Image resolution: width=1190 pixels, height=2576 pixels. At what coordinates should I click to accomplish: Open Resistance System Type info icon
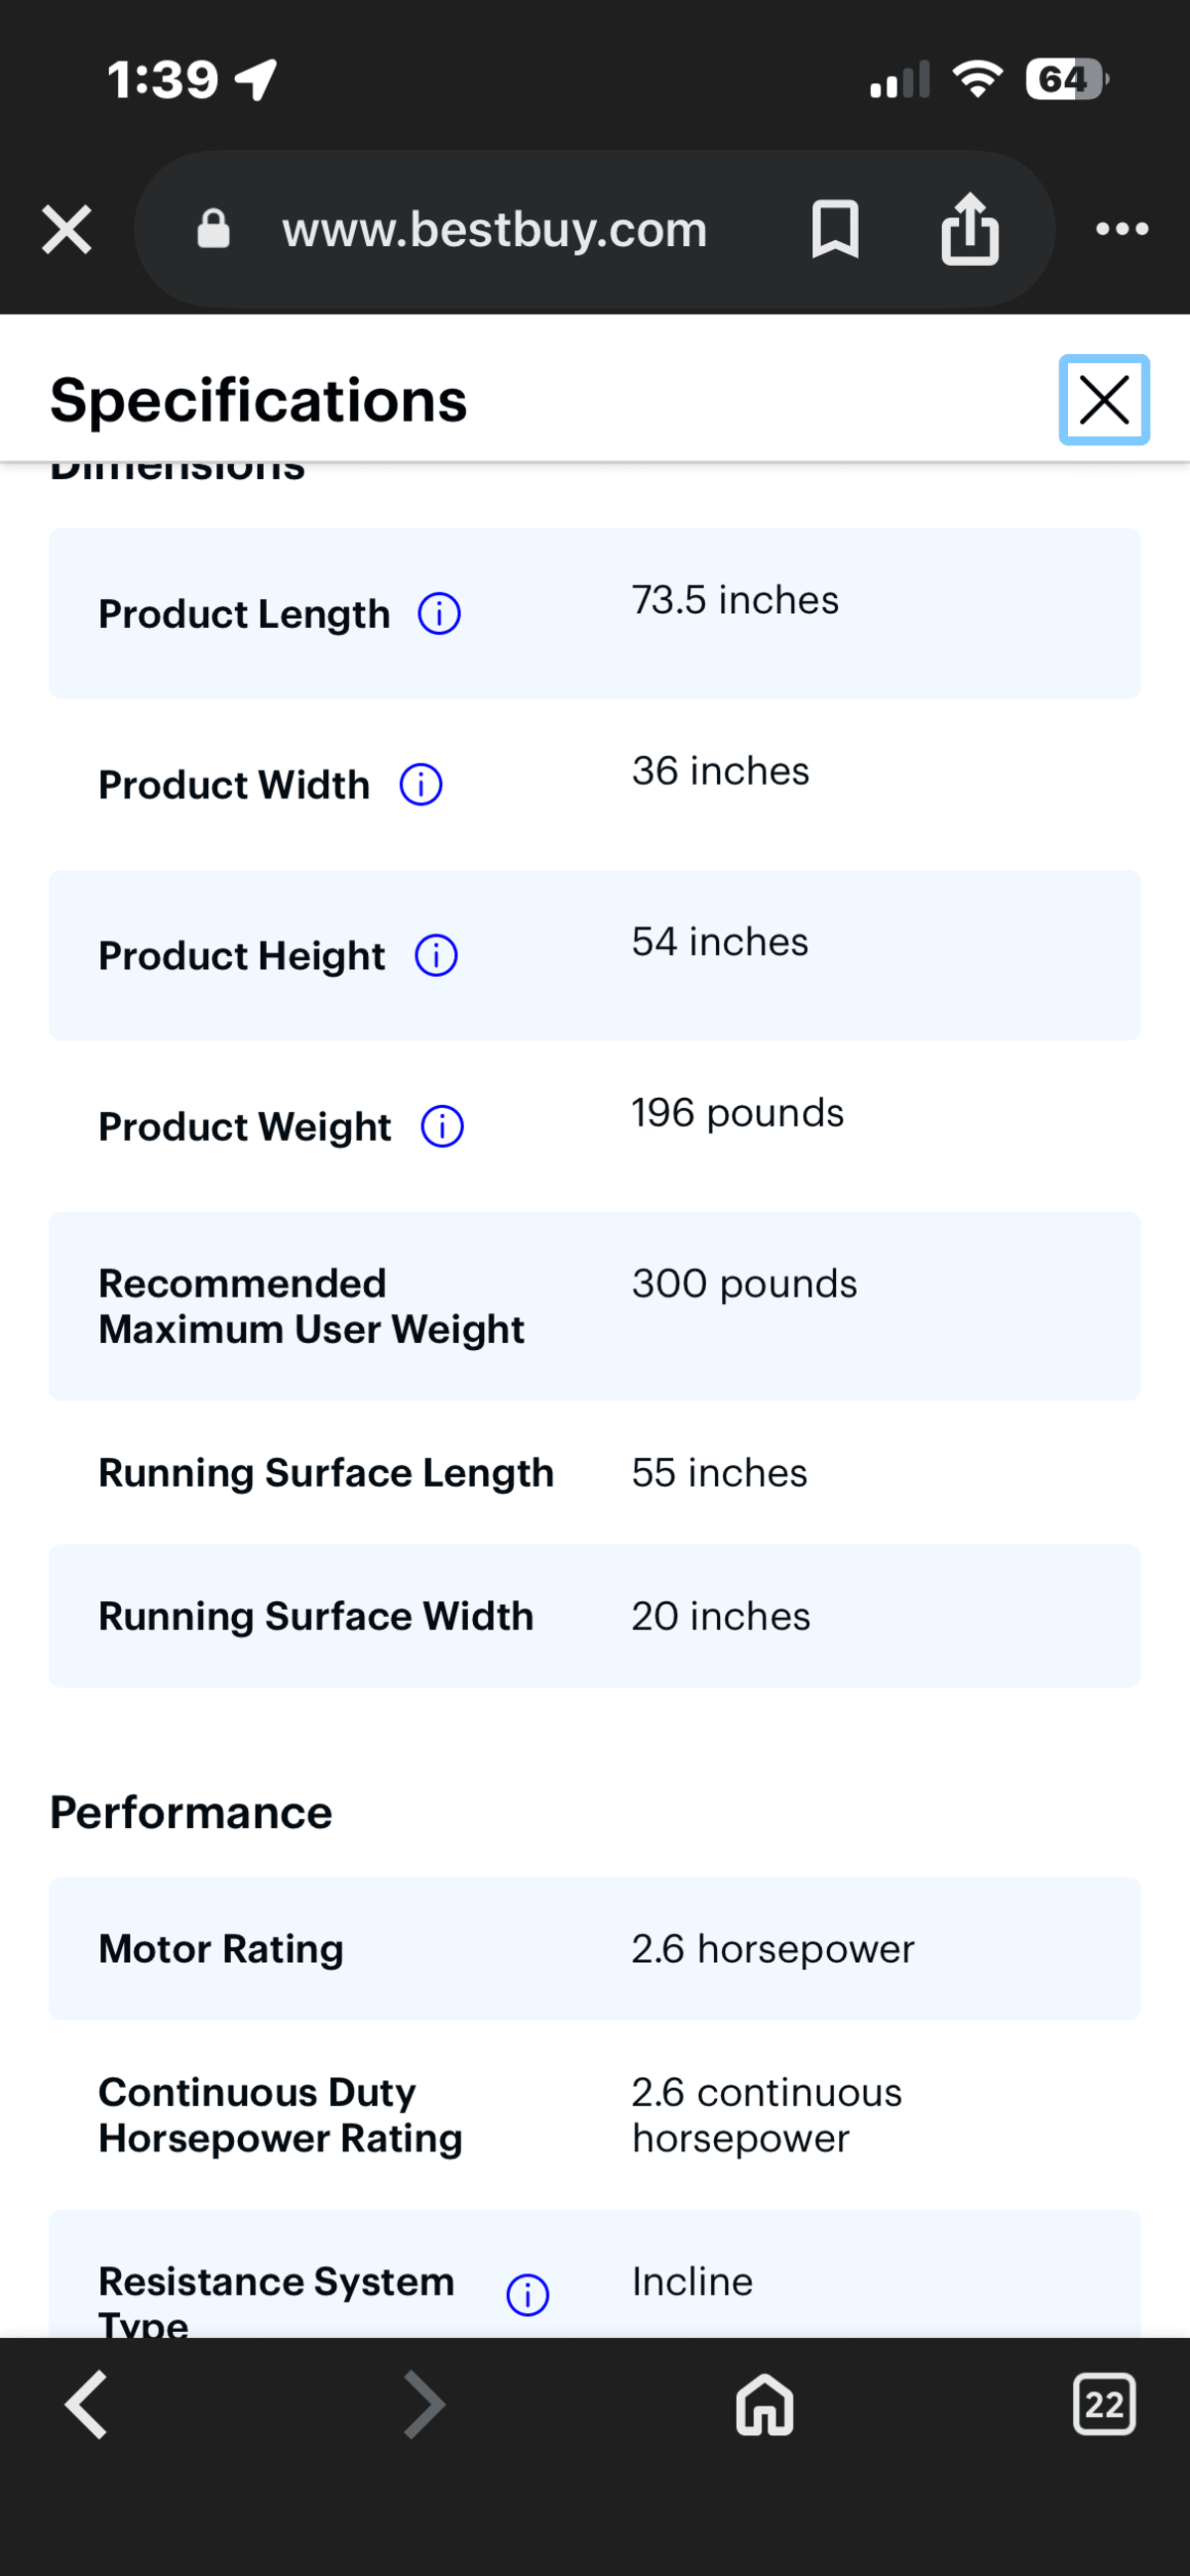point(528,2295)
